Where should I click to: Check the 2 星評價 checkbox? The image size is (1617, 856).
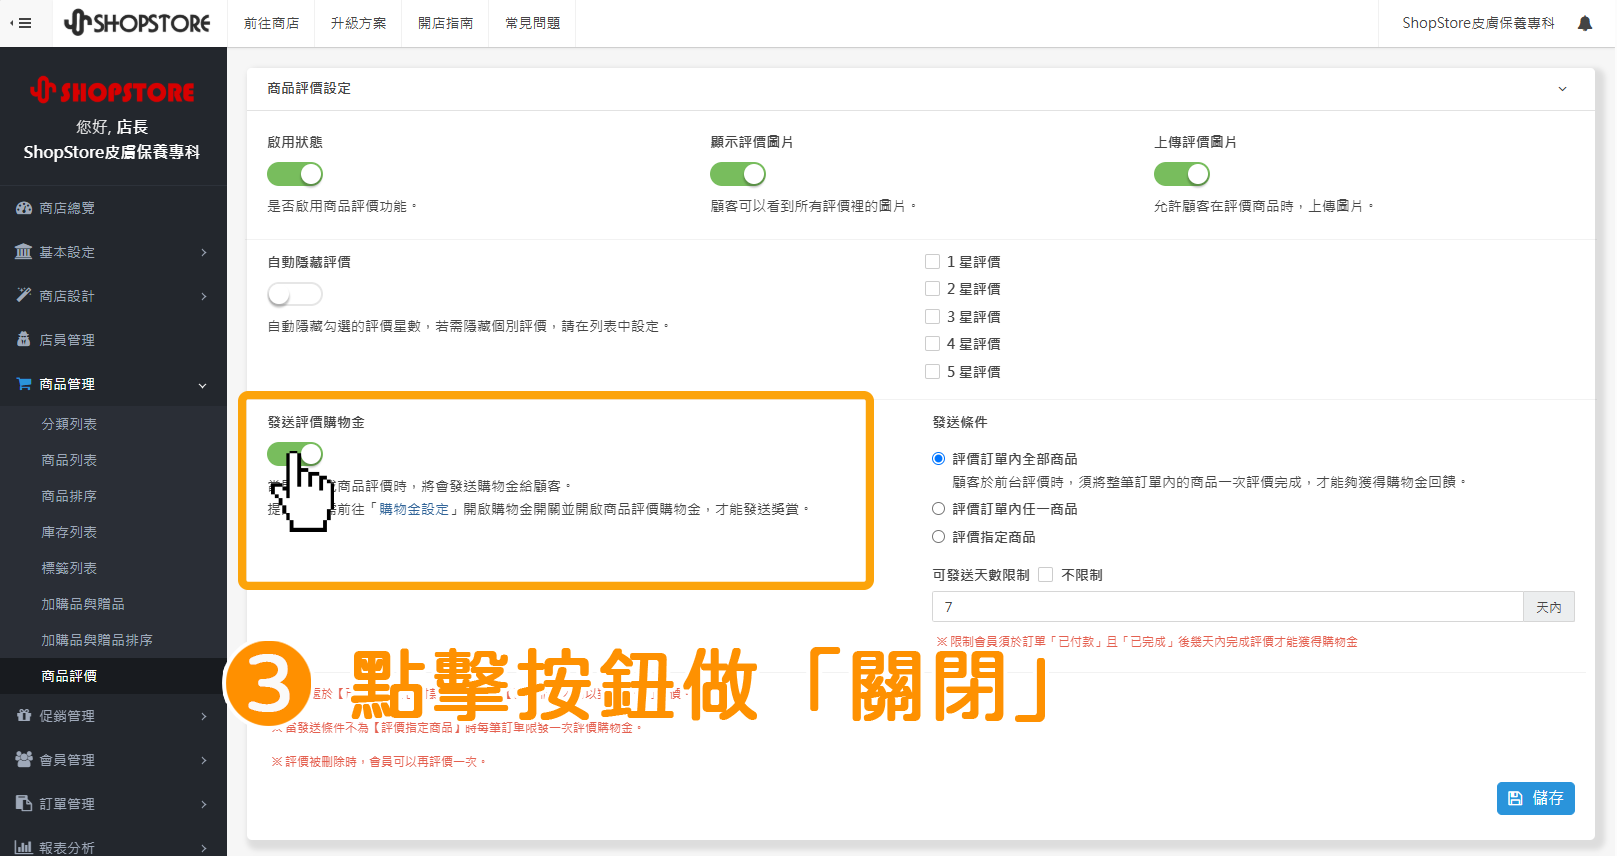coord(932,289)
